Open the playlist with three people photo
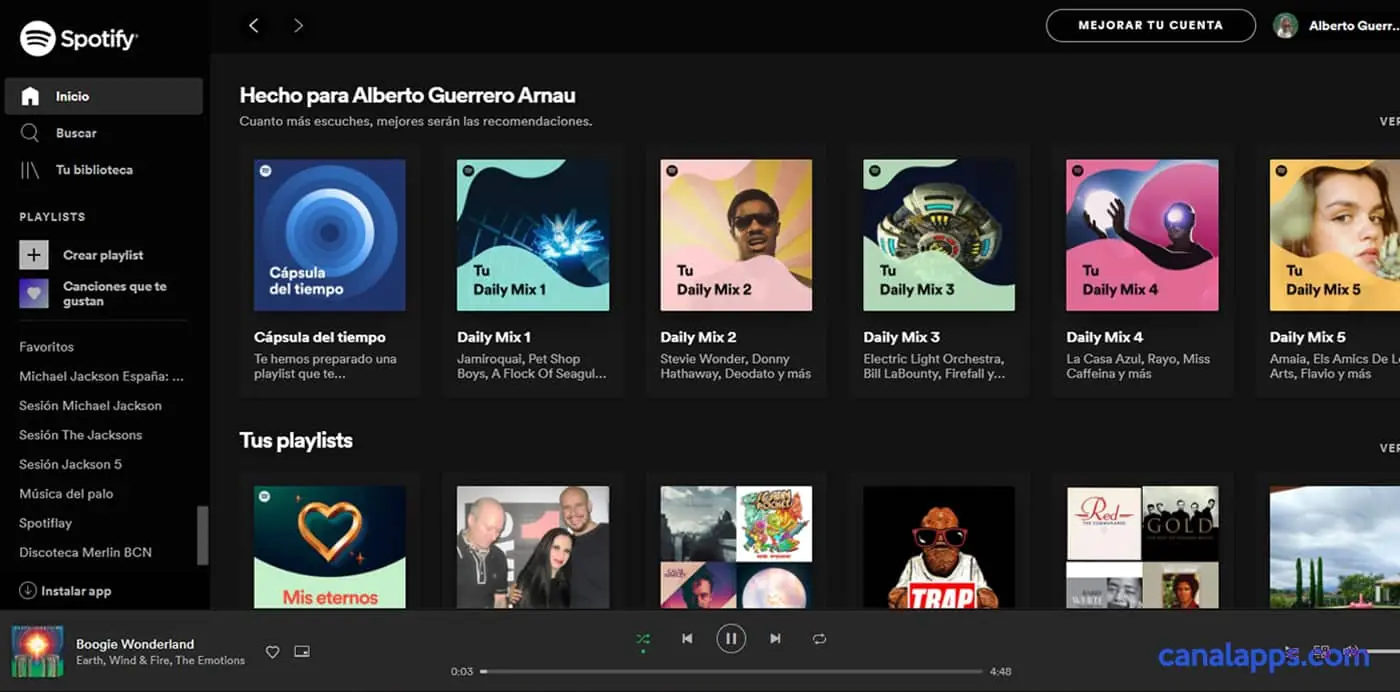The width and height of the screenshot is (1400, 692). tap(533, 547)
